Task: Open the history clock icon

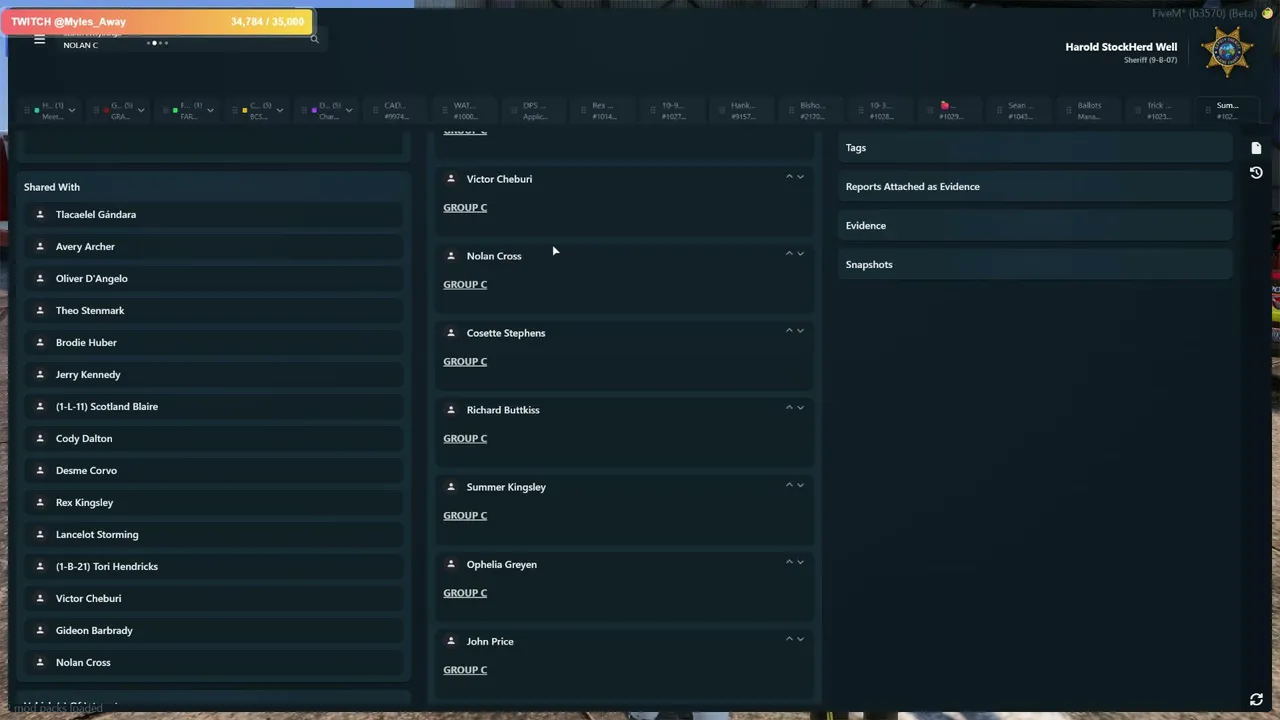Action: [x=1256, y=173]
